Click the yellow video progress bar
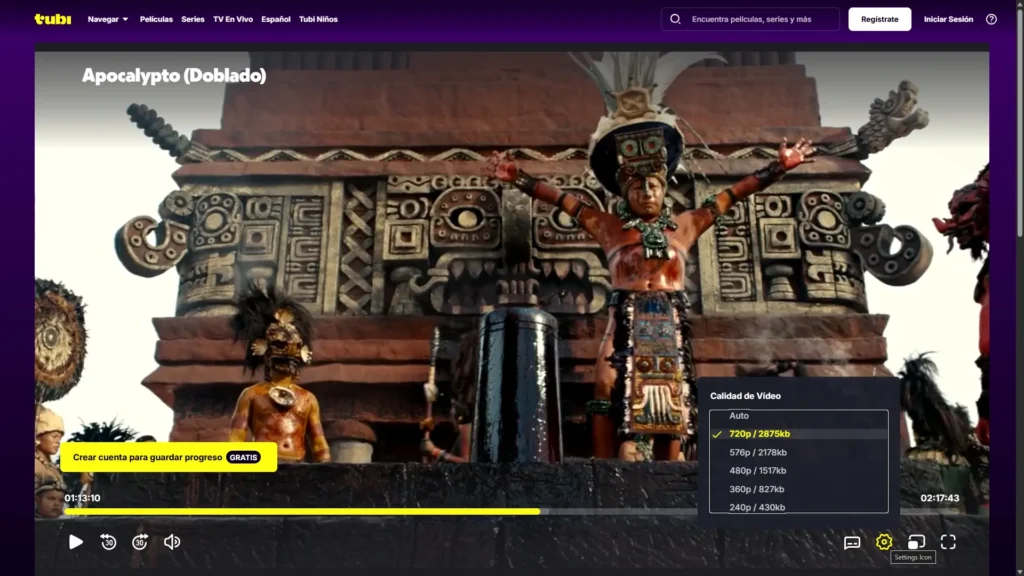The height and width of the screenshot is (576, 1024). coord(300,511)
